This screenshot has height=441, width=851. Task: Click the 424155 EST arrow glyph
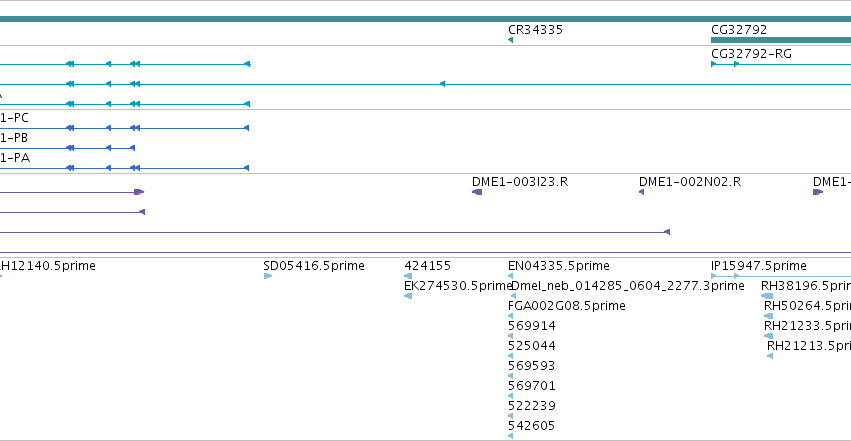pyautogui.click(x=408, y=276)
